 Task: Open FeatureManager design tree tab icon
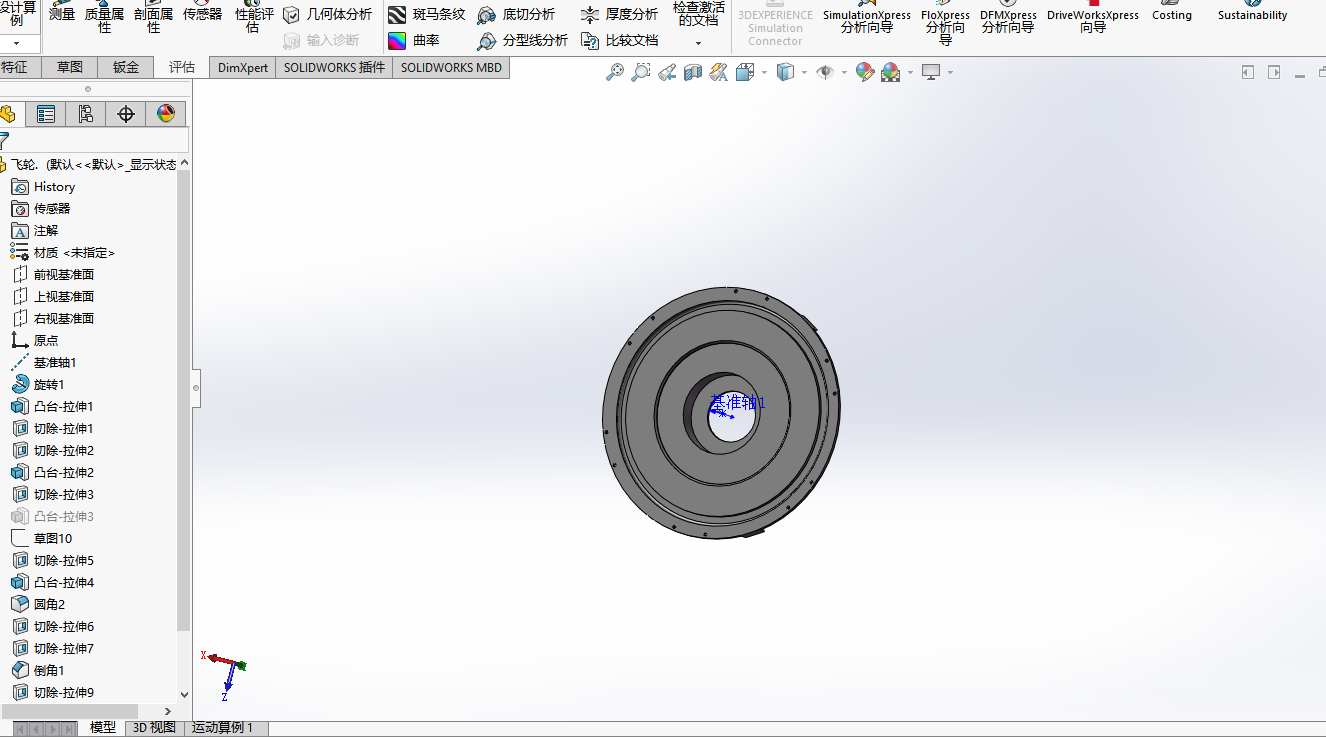(8, 114)
